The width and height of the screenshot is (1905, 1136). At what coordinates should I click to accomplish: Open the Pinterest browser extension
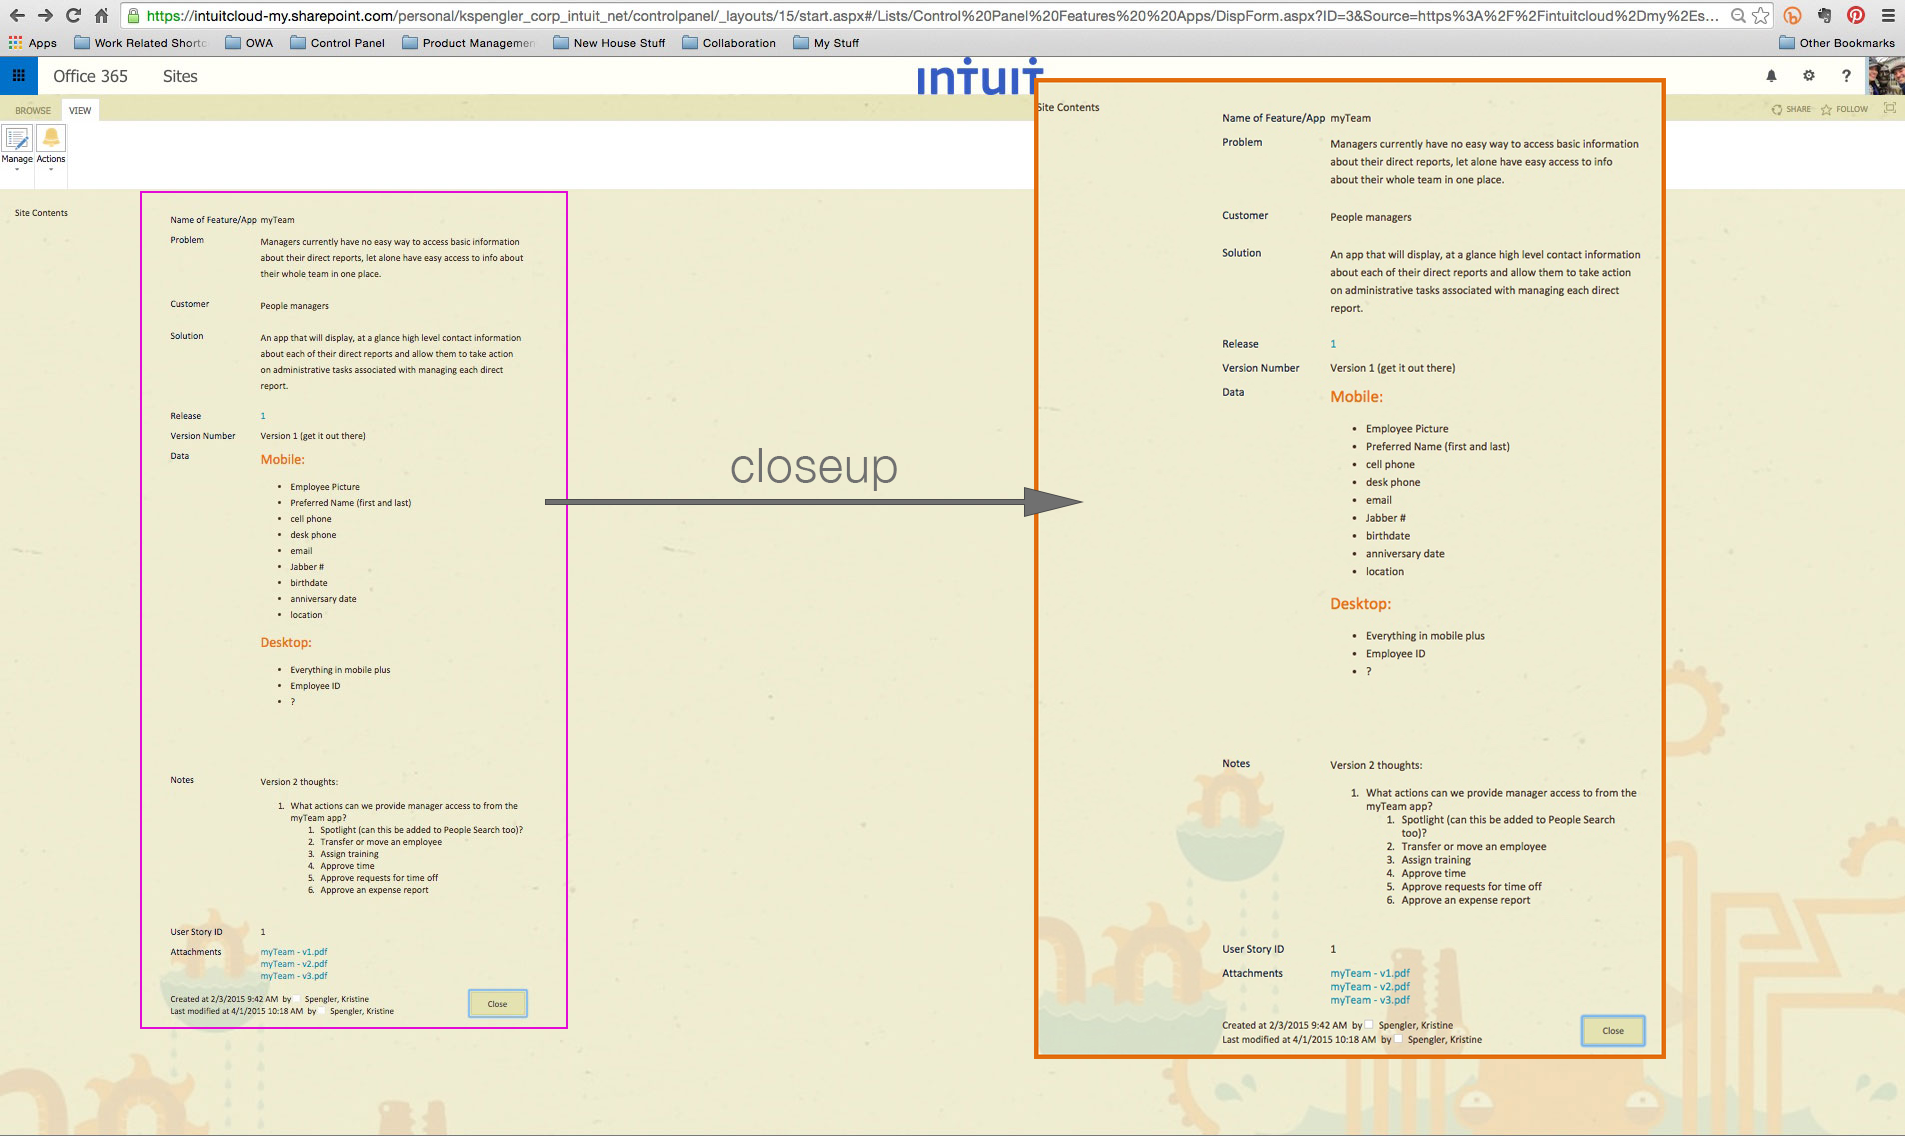pos(1857,15)
